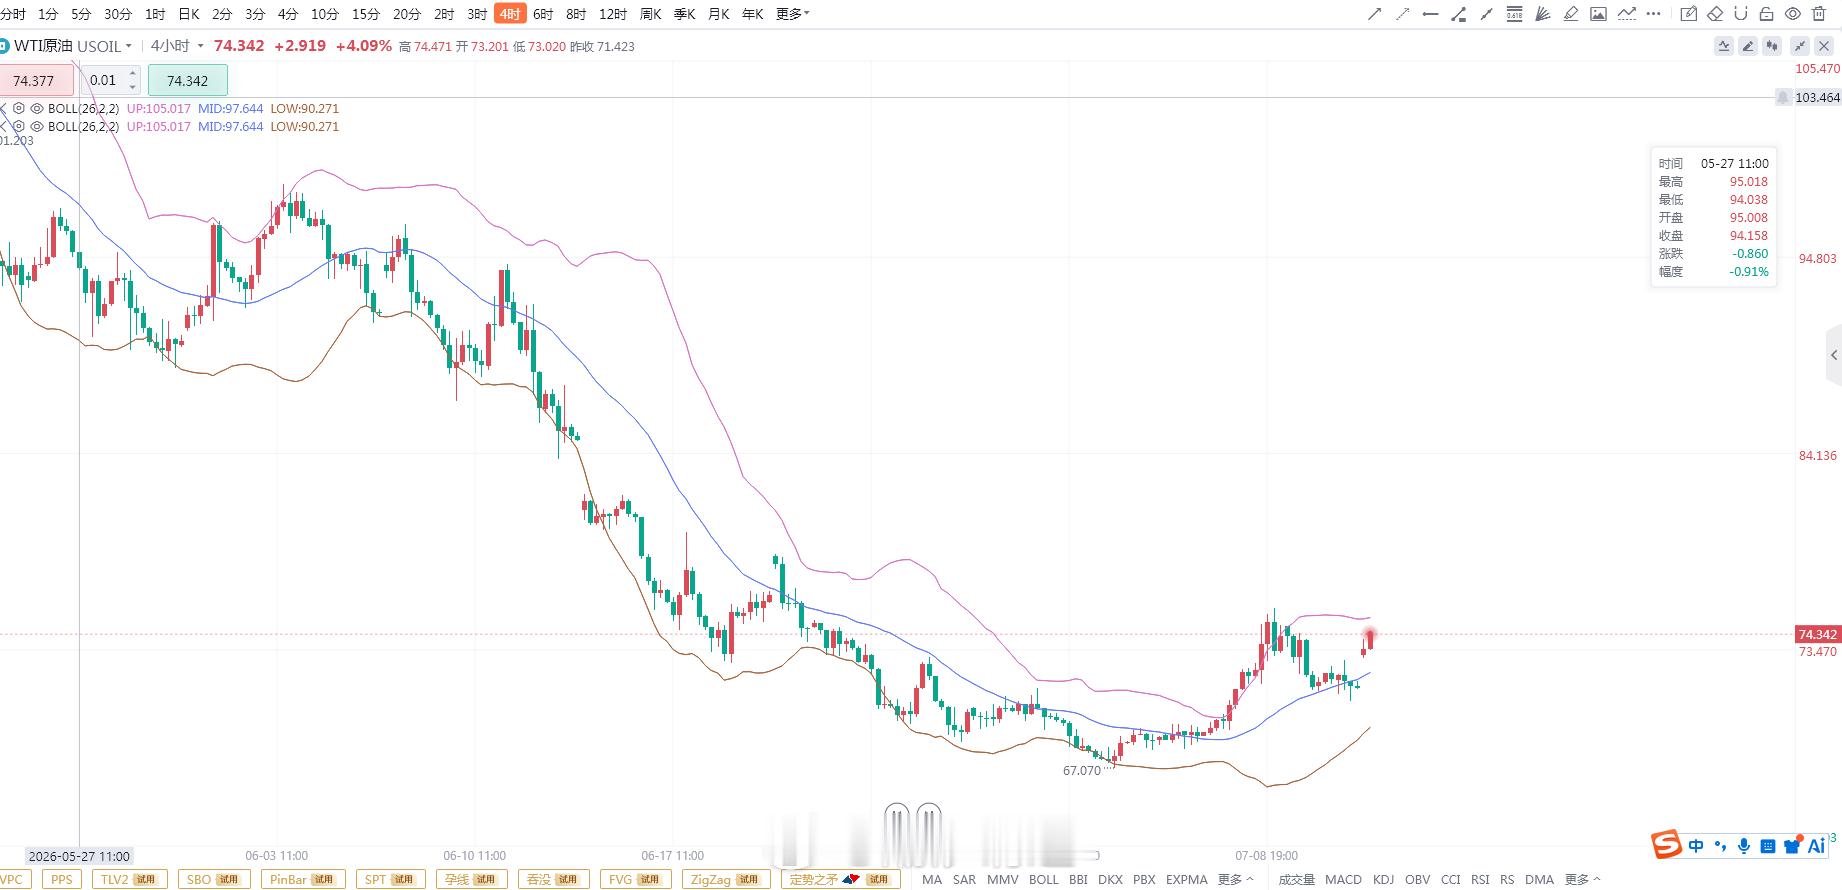1842x890 pixels.
Task: Increase lot size with up arrow
Action: [x=133, y=74]
